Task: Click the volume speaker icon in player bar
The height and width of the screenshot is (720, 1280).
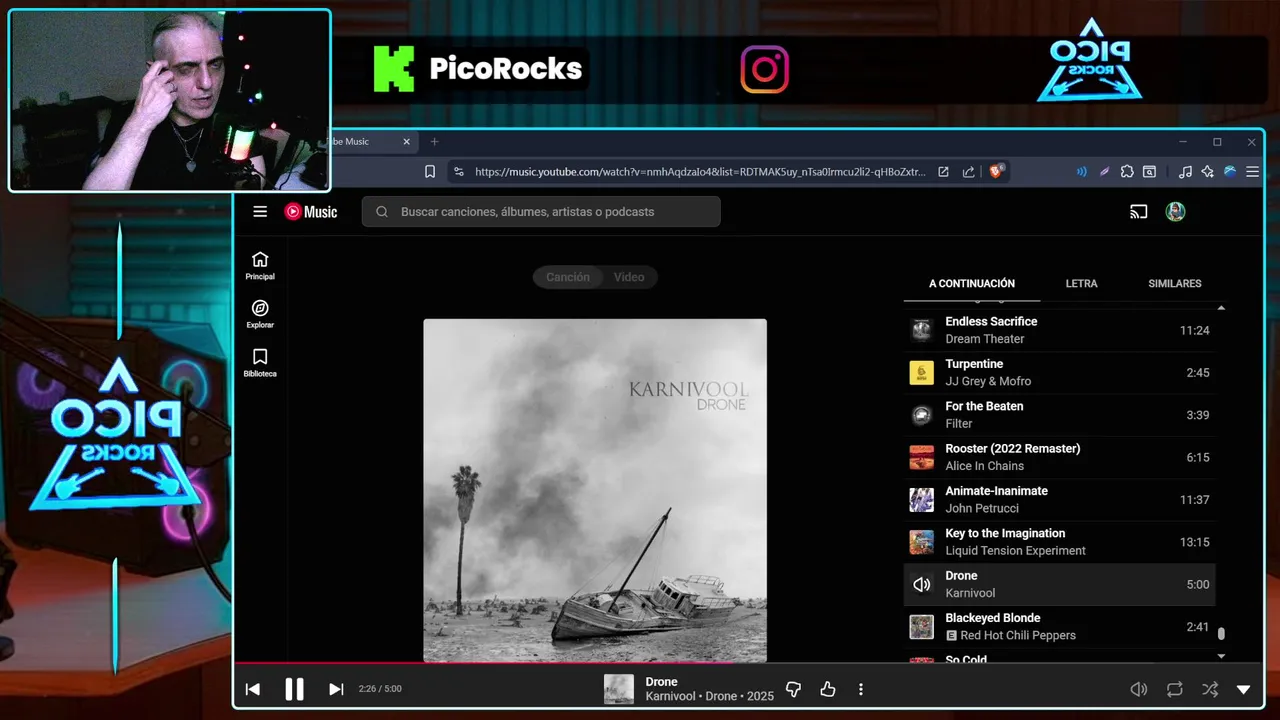Action: point(1138,689)
